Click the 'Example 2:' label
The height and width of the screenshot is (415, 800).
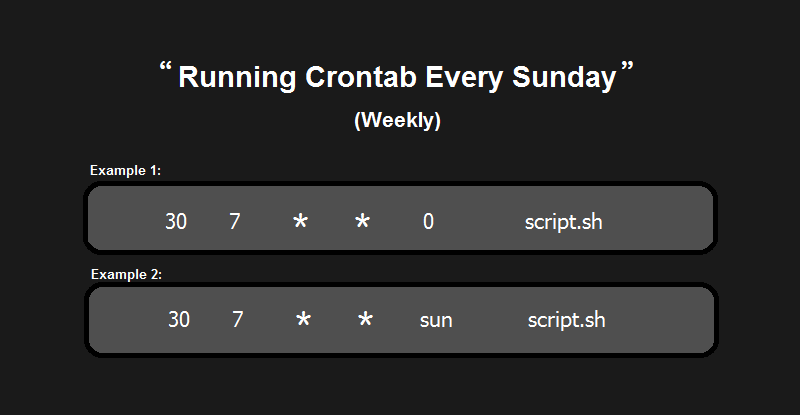127,275
